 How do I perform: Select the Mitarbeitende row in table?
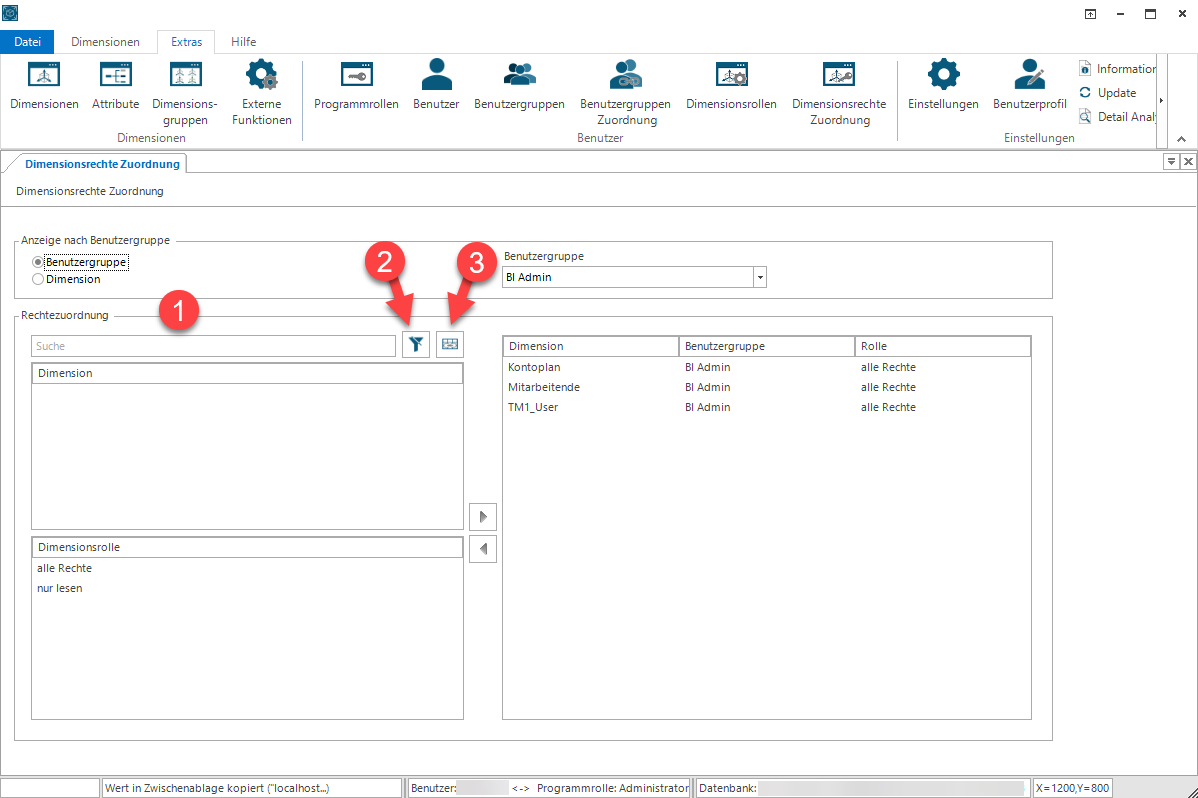[766, 387]
